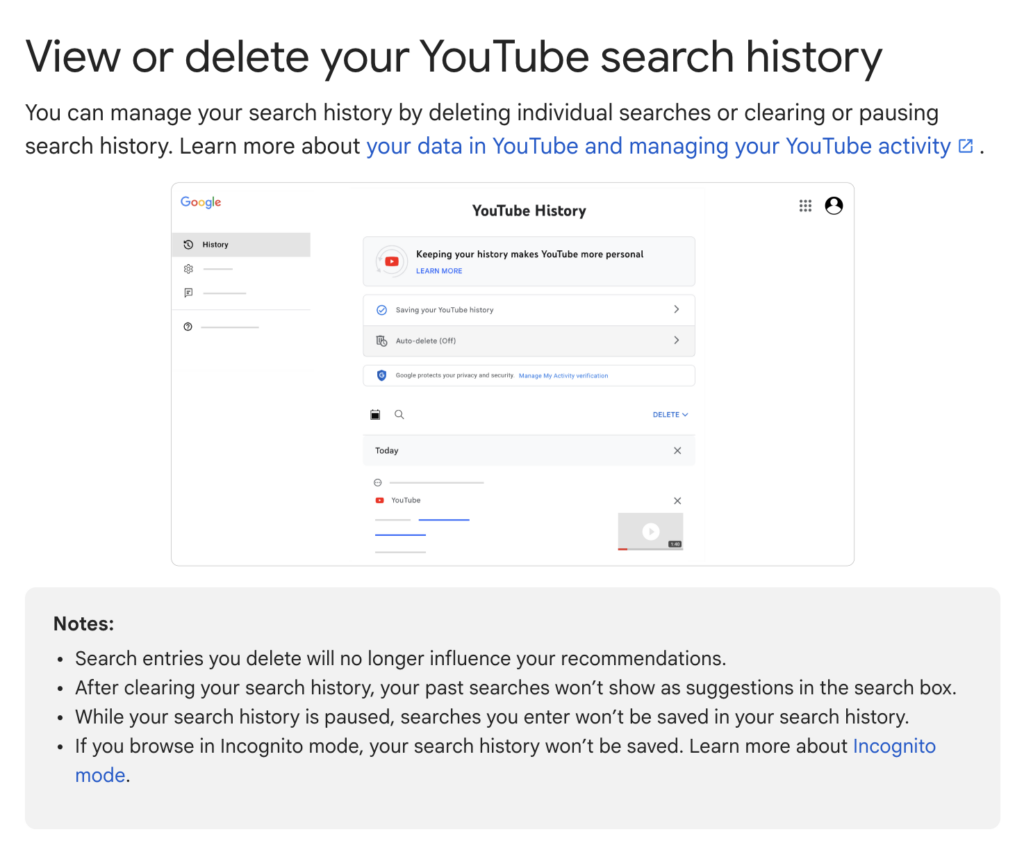Click the LEARN MORE link
This screenshot has height=841, width=1024.
pos(439,271)
